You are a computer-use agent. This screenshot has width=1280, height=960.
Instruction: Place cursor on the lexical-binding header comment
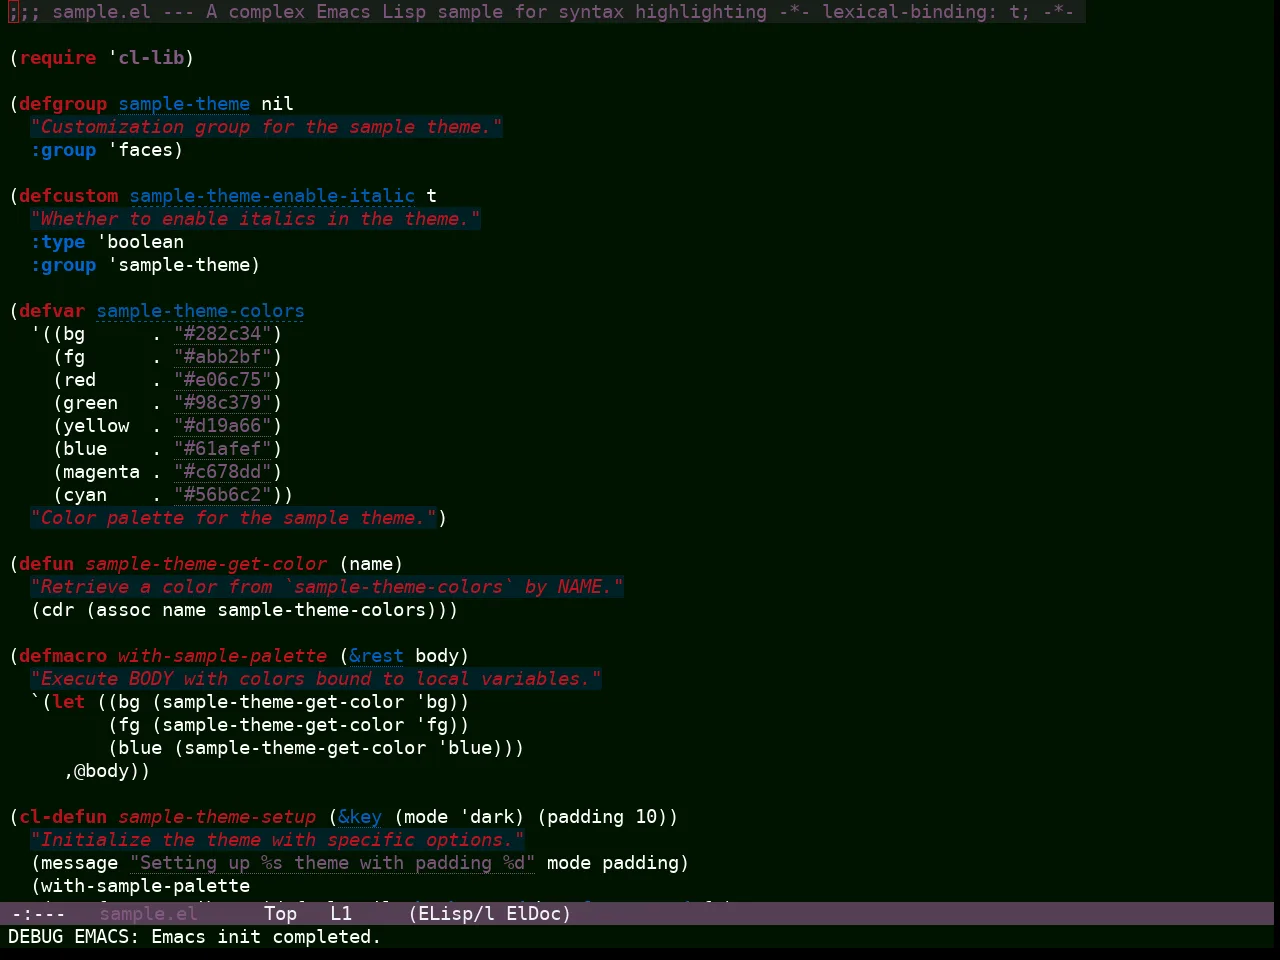[x=547, y=12]
